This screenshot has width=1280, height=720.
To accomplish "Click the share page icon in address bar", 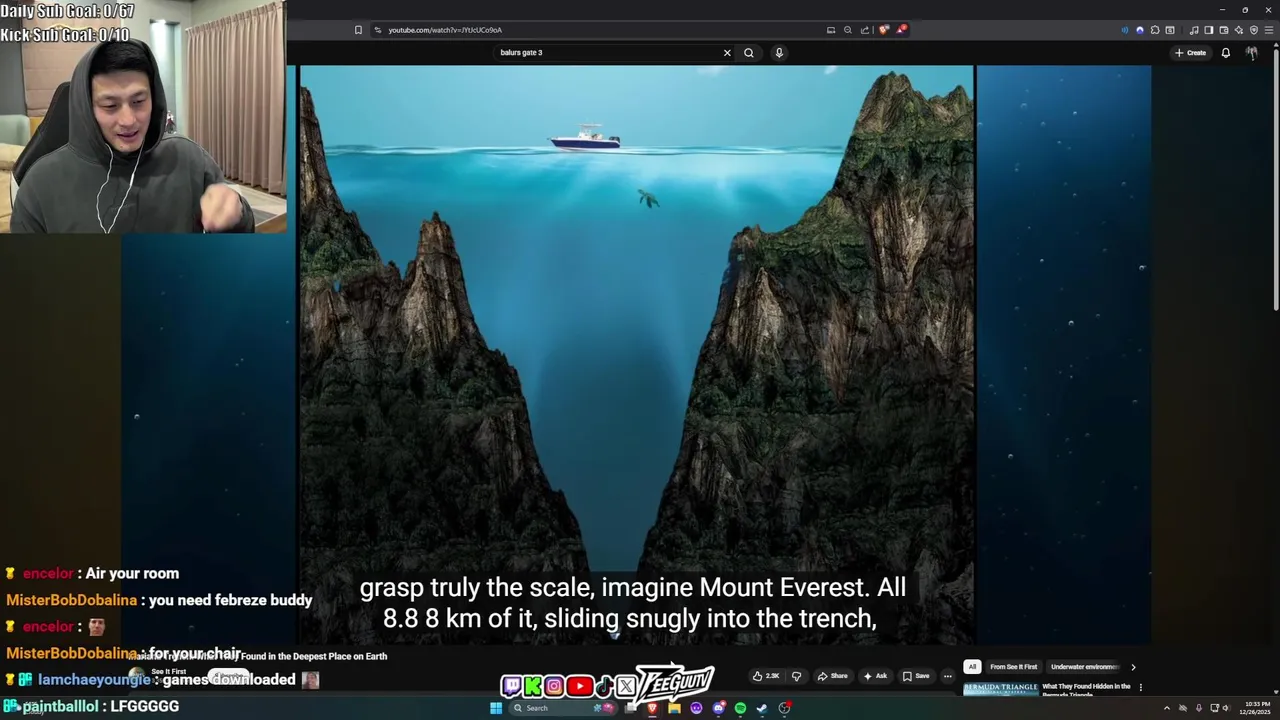I will pos(865,30).
